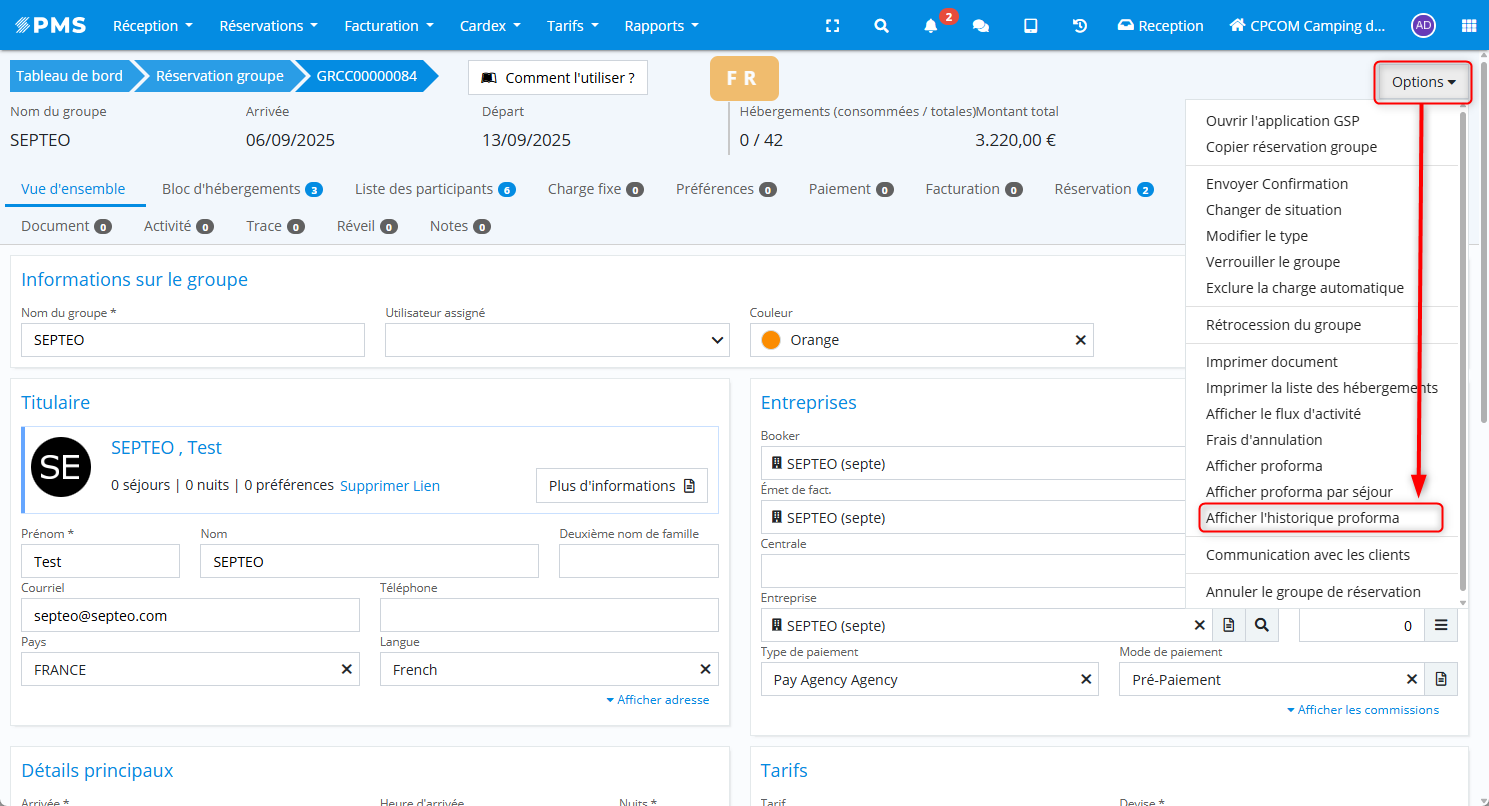Open notifications bell with red badge
Screen dimensions: 1489x806
tap(931, 26)
